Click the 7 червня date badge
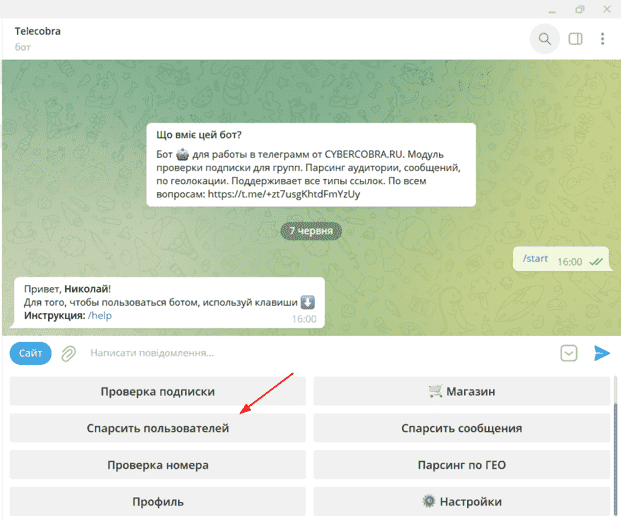 tap(311, 231)
